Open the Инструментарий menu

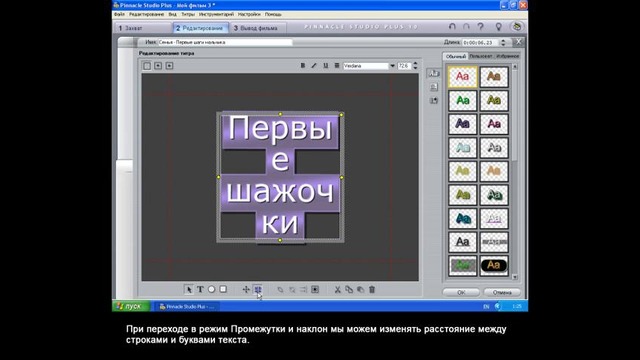tap(216, 14)
